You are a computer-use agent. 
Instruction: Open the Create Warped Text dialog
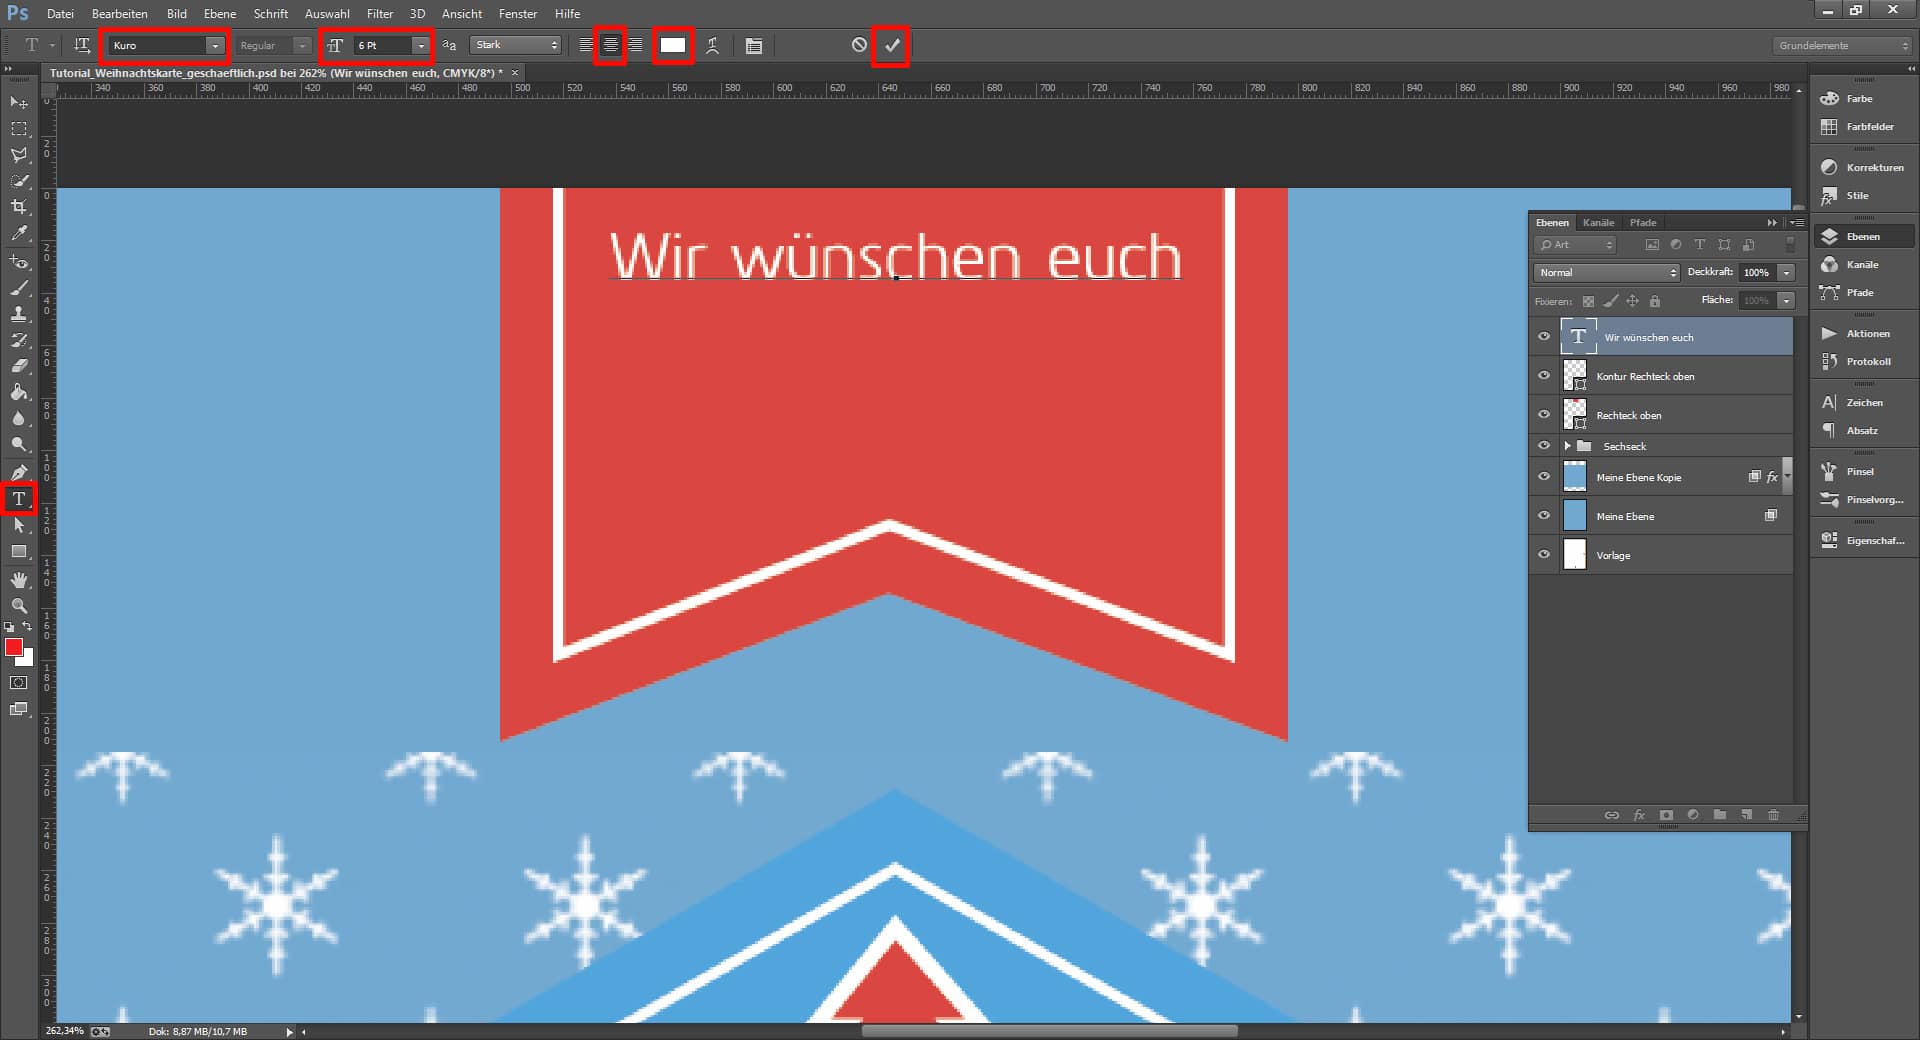click(713, 45)
